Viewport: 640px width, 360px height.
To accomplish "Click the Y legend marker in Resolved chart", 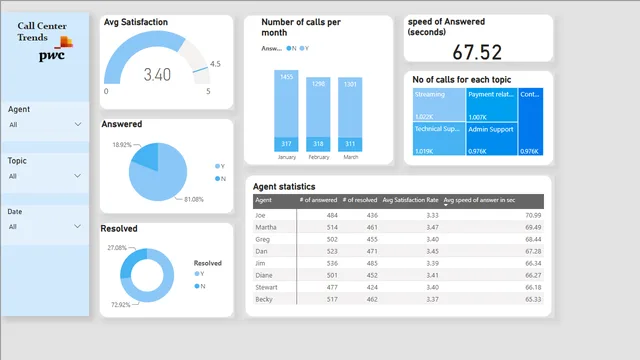I will coord(197,274).
